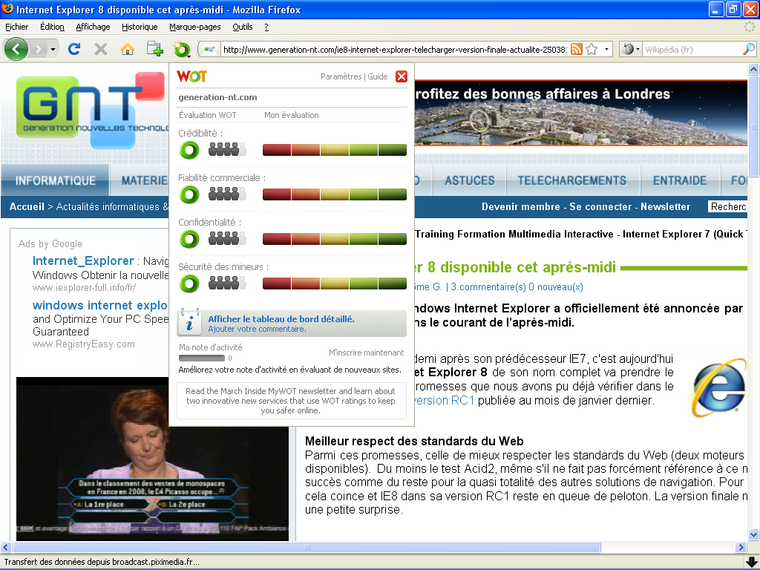Screen dimensions: 760x570
Task: Open the Internet_Explorer Google ad link
Action: 83,261
